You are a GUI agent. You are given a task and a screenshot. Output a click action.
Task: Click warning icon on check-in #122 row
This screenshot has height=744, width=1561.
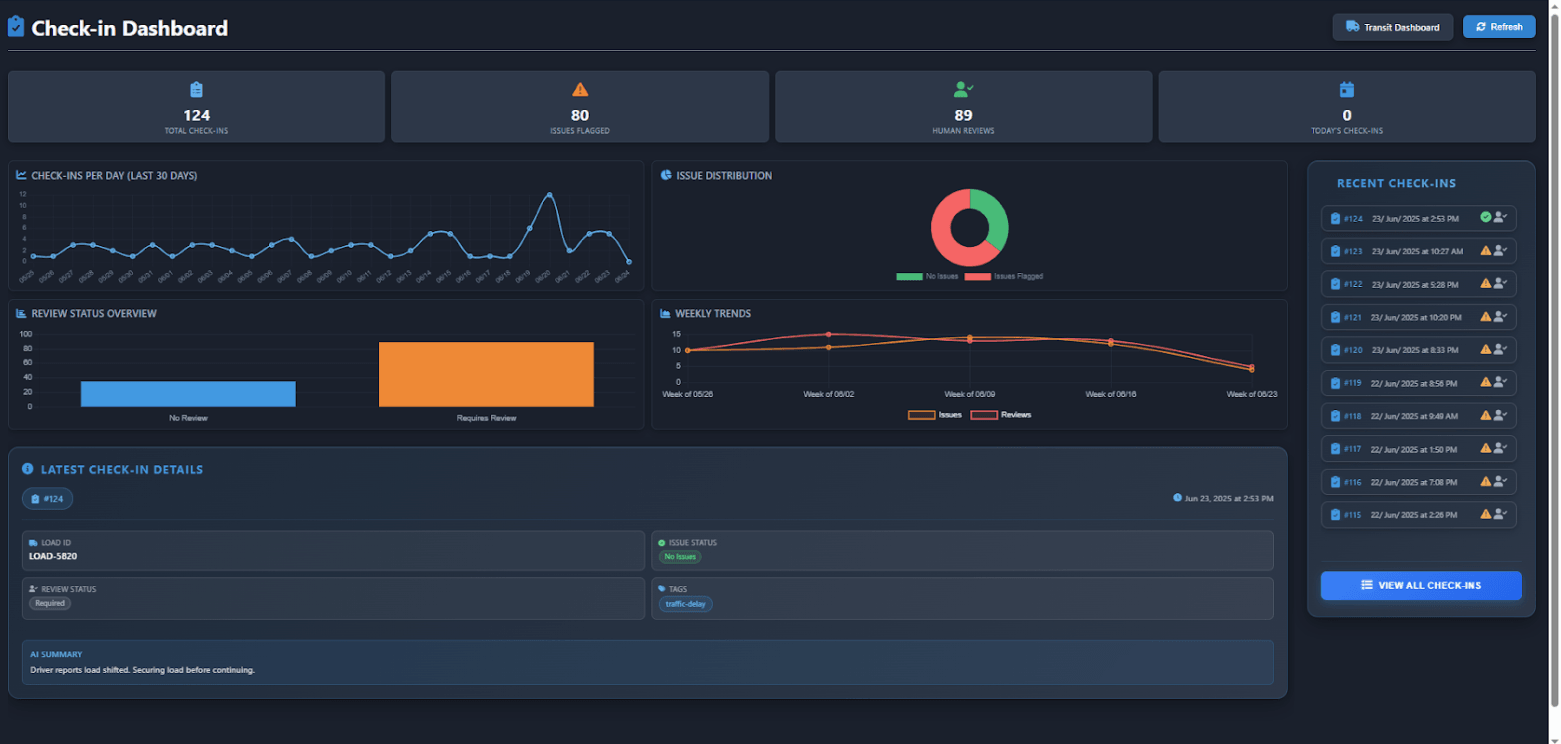coord(1486,284)
